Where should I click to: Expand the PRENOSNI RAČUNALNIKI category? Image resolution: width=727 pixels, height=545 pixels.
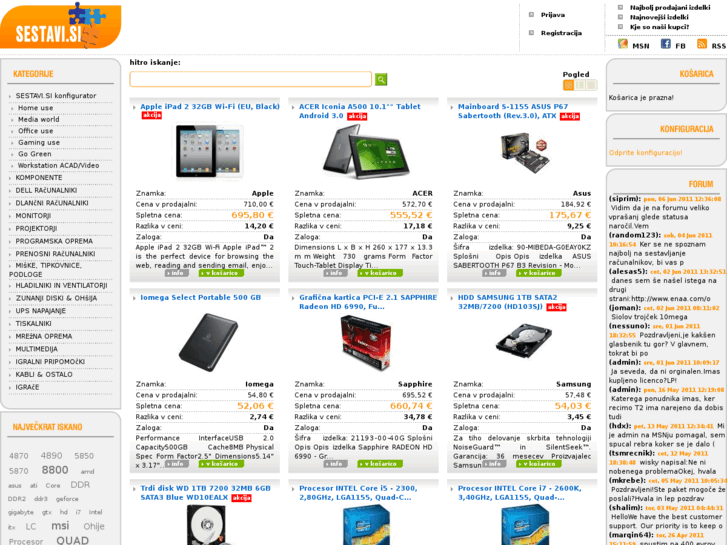pos(55,254)
